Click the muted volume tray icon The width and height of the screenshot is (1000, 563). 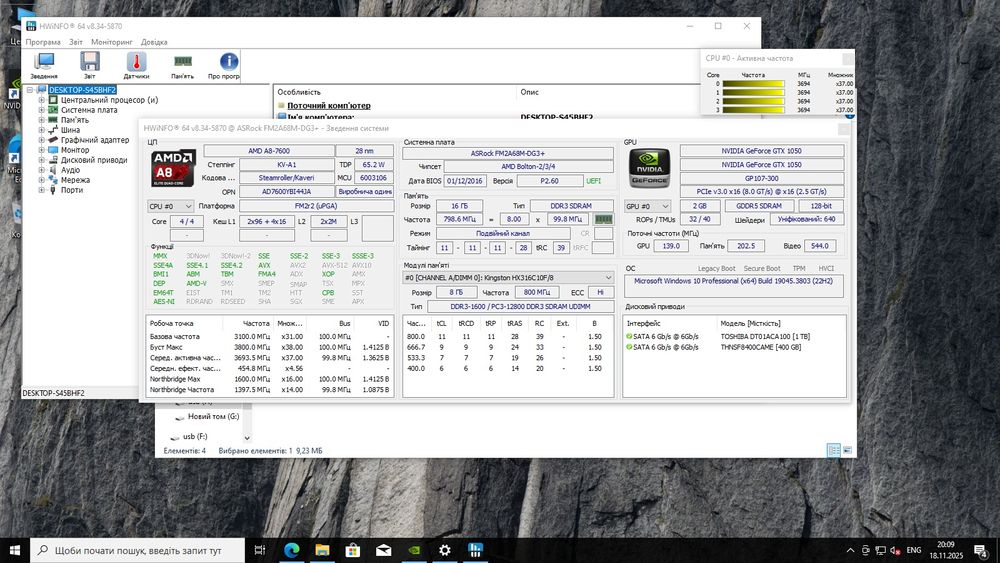tap(895, 550)
